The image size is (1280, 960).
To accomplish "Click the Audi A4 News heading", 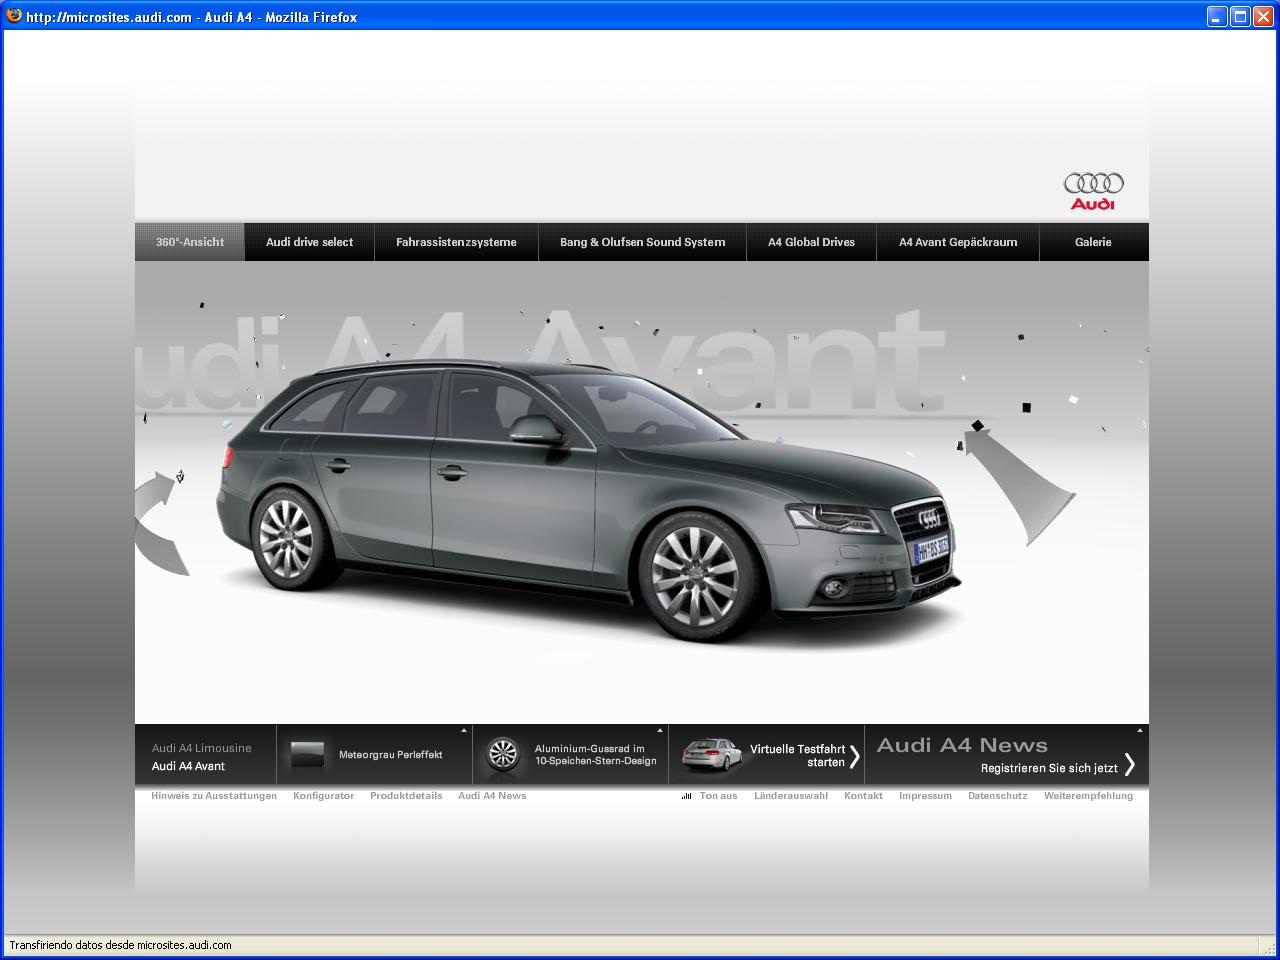I will [962, 745].
